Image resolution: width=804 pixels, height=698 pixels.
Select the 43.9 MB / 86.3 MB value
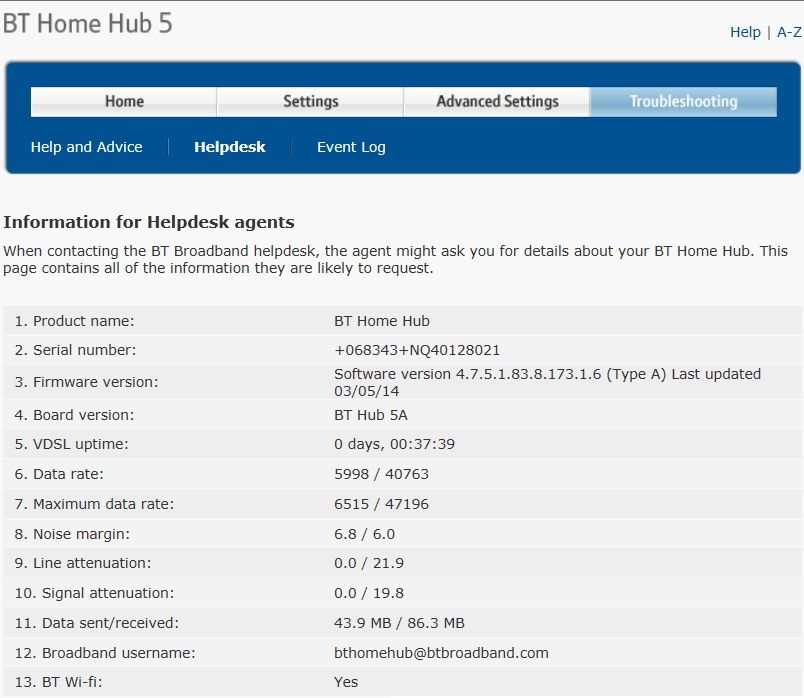pos(399,623)
